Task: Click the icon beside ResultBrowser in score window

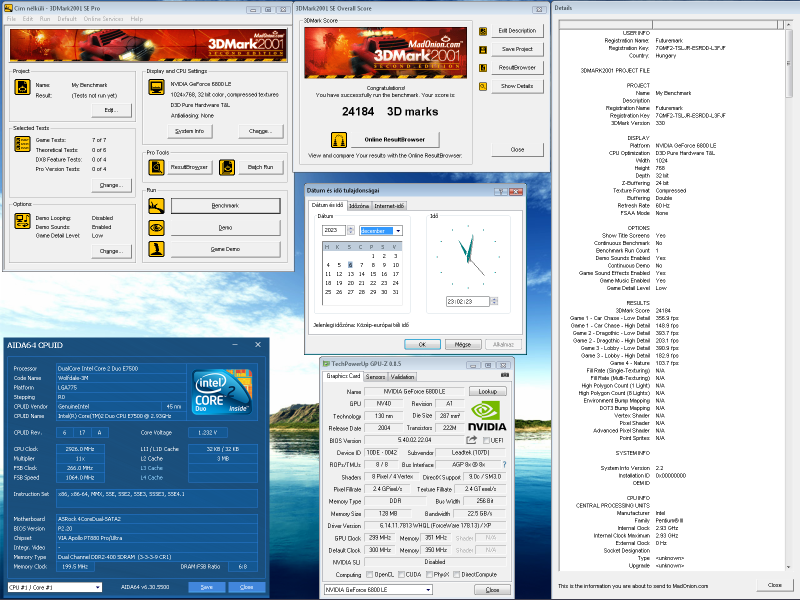Action: pyautogui.click(x=483, y=68)
